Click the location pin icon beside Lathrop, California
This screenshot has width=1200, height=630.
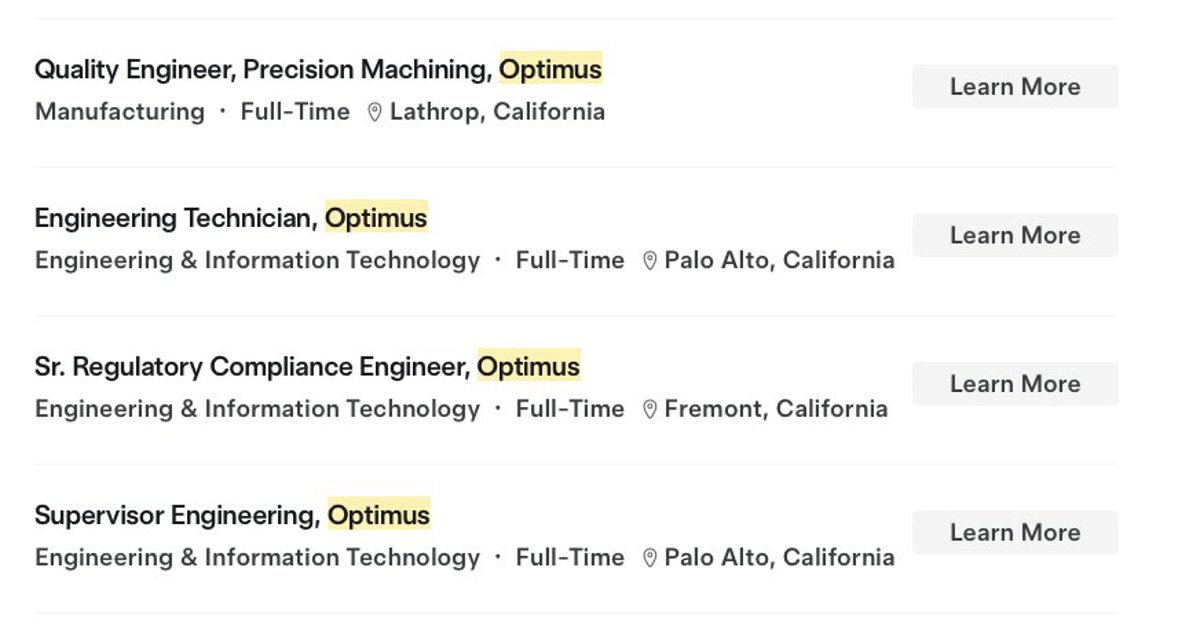(376, 111)
